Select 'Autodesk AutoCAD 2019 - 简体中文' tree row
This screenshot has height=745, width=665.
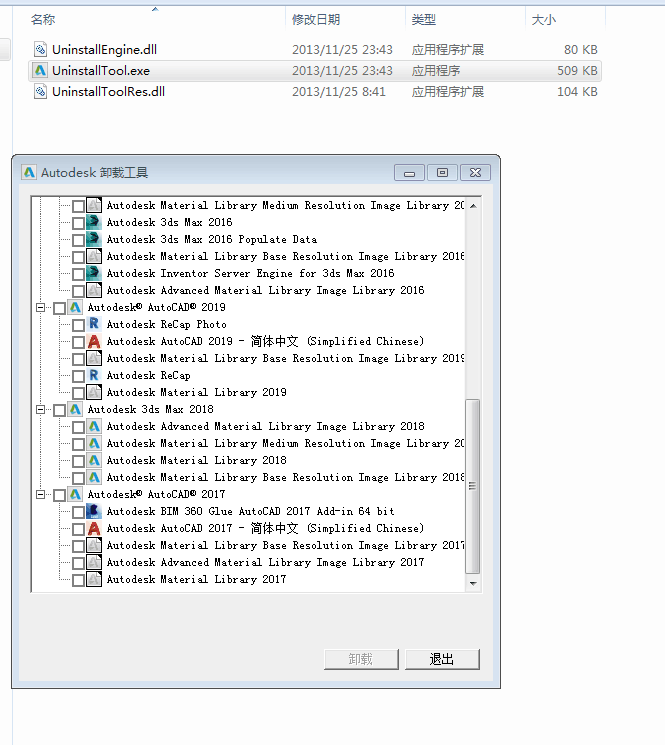pos(265,342)
